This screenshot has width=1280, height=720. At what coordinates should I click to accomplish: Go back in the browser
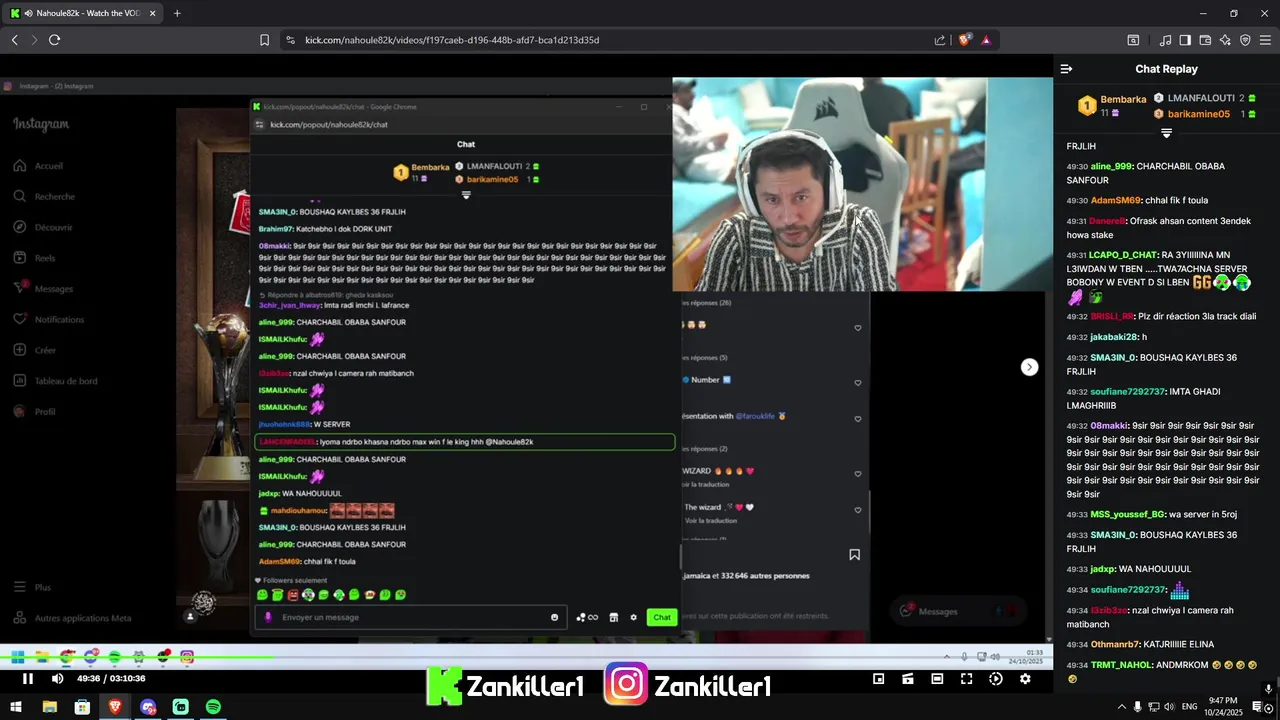click(15, 40)
